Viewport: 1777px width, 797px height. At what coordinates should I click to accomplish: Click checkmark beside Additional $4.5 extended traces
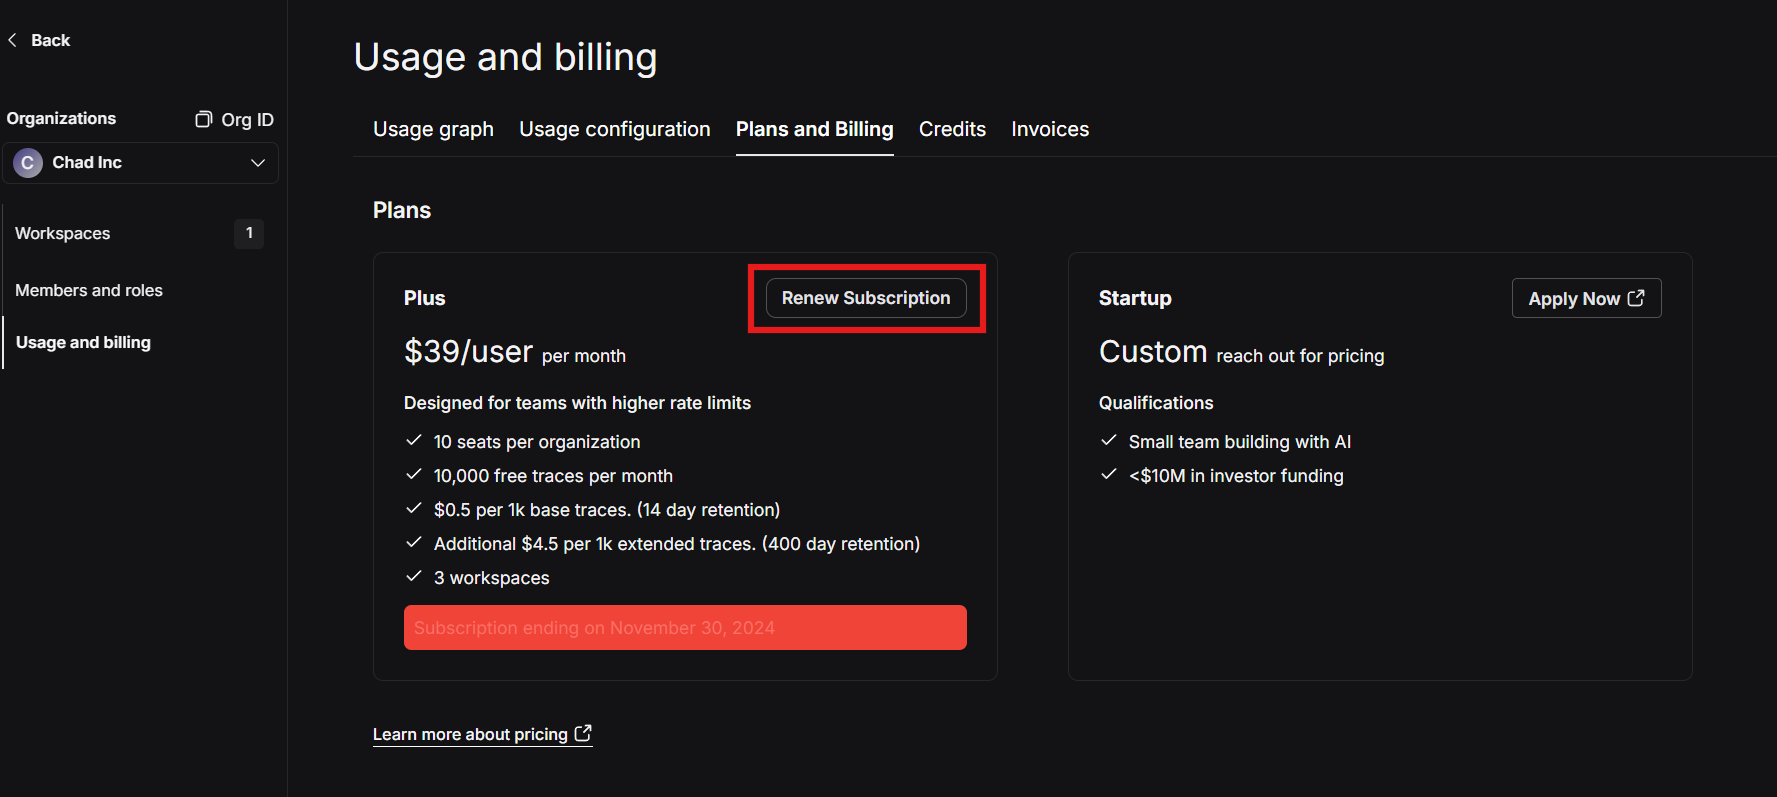click(x=414, y=542)
